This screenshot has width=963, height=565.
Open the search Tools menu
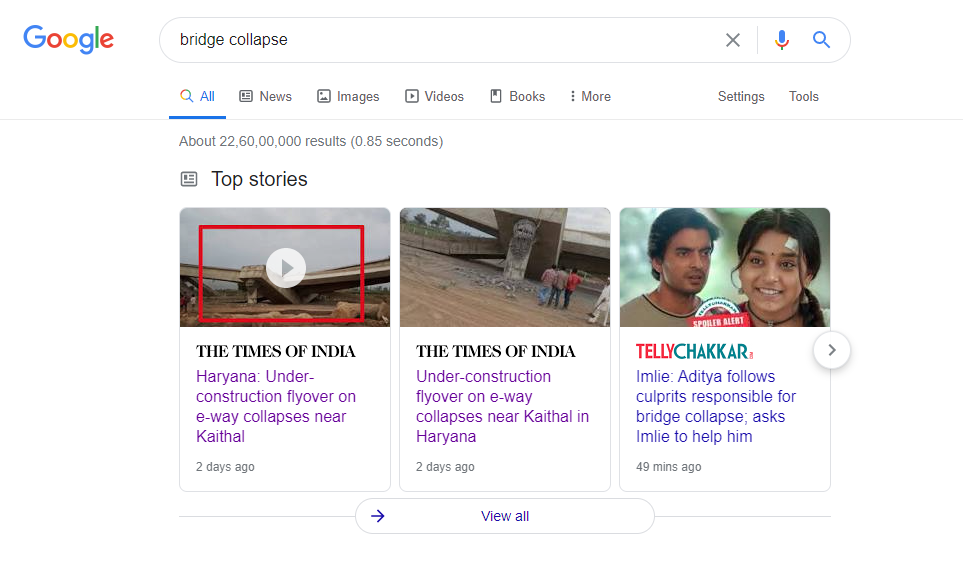point(803,96)
